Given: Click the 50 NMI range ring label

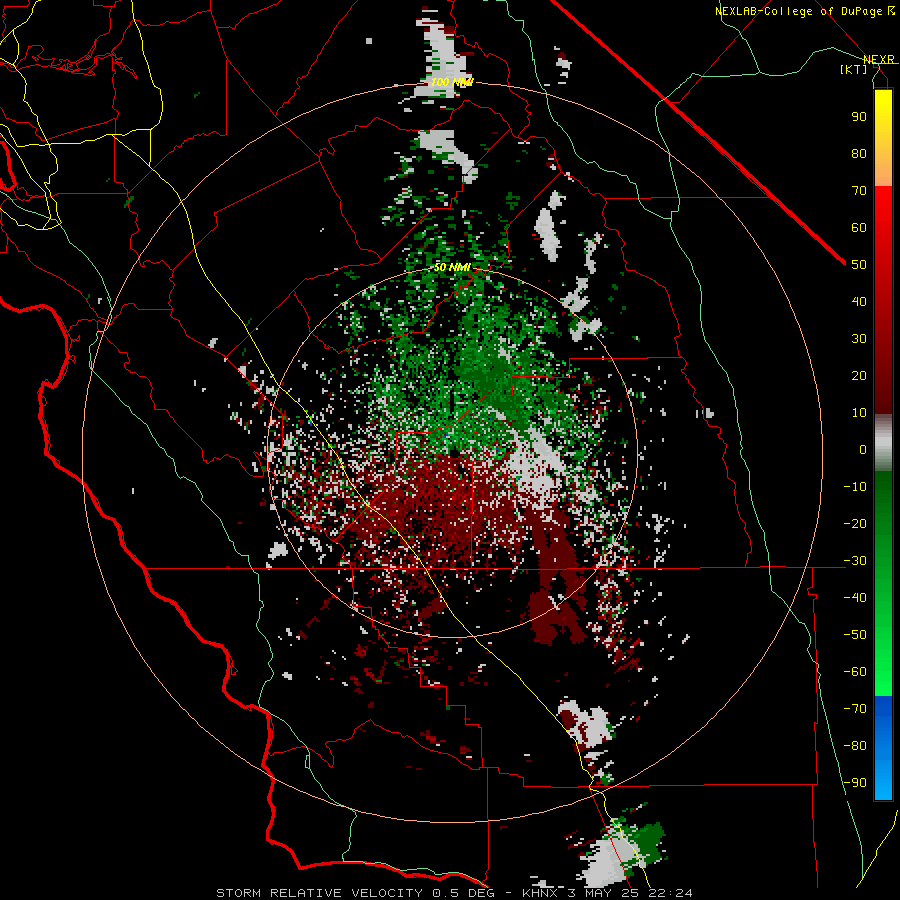Looking at the screenshot, I should coord(452,267).
